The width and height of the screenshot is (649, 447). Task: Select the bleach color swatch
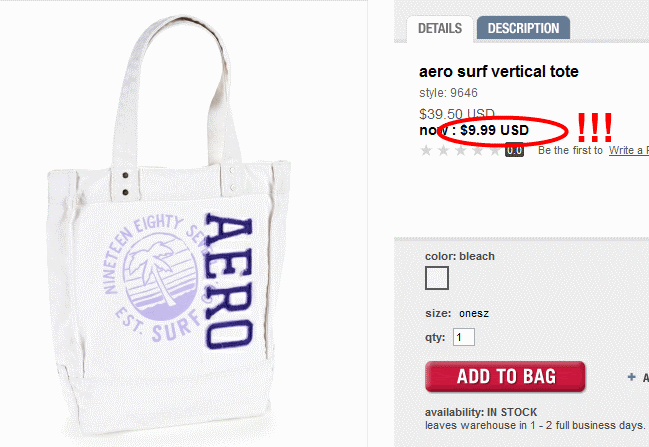pos(437,278)
